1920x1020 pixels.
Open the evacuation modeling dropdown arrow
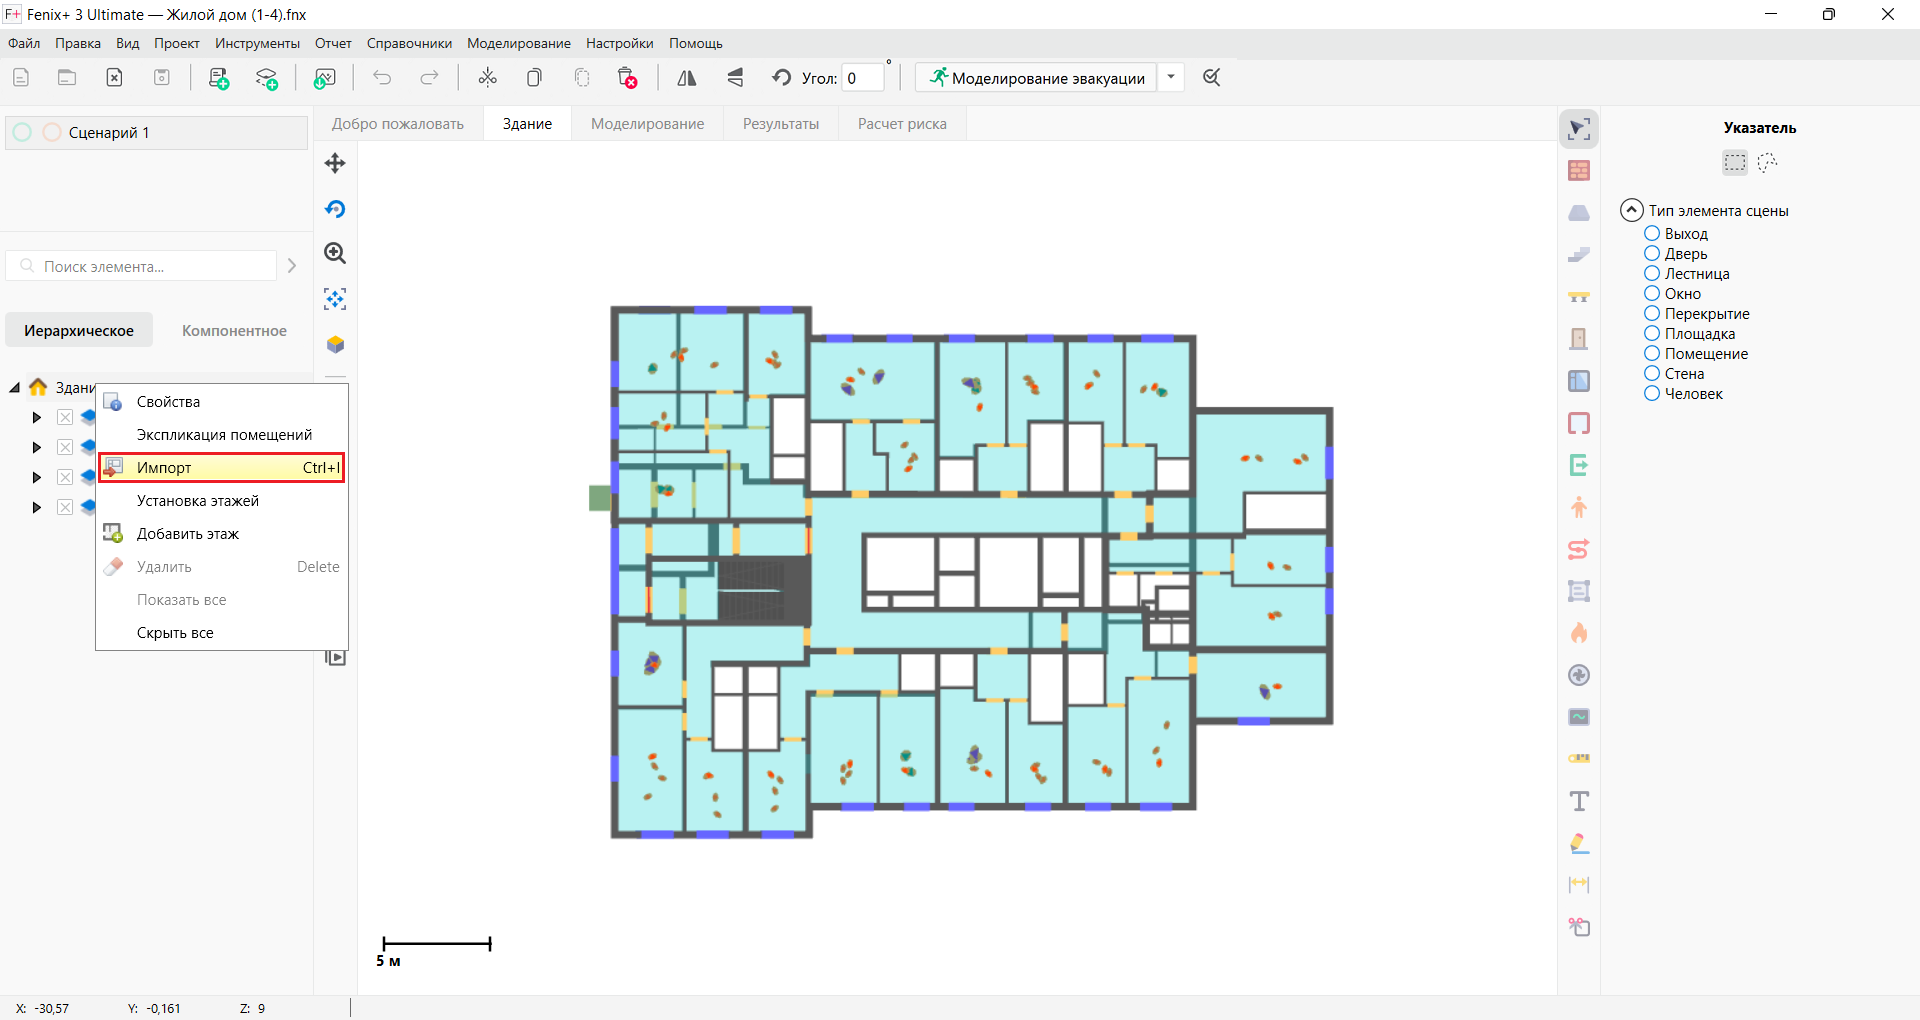(1171, 77)
